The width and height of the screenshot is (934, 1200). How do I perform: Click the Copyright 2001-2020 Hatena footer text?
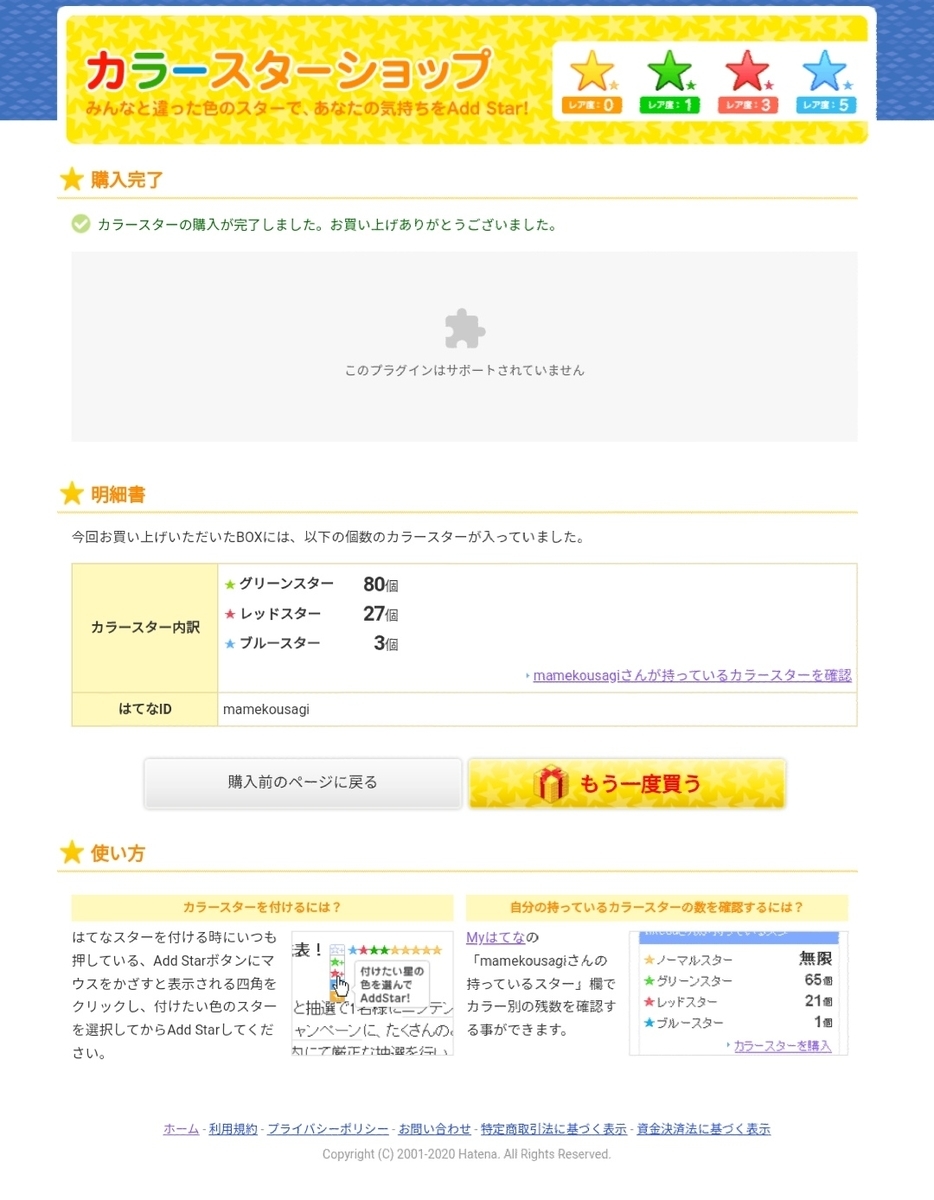(466, 1154)
